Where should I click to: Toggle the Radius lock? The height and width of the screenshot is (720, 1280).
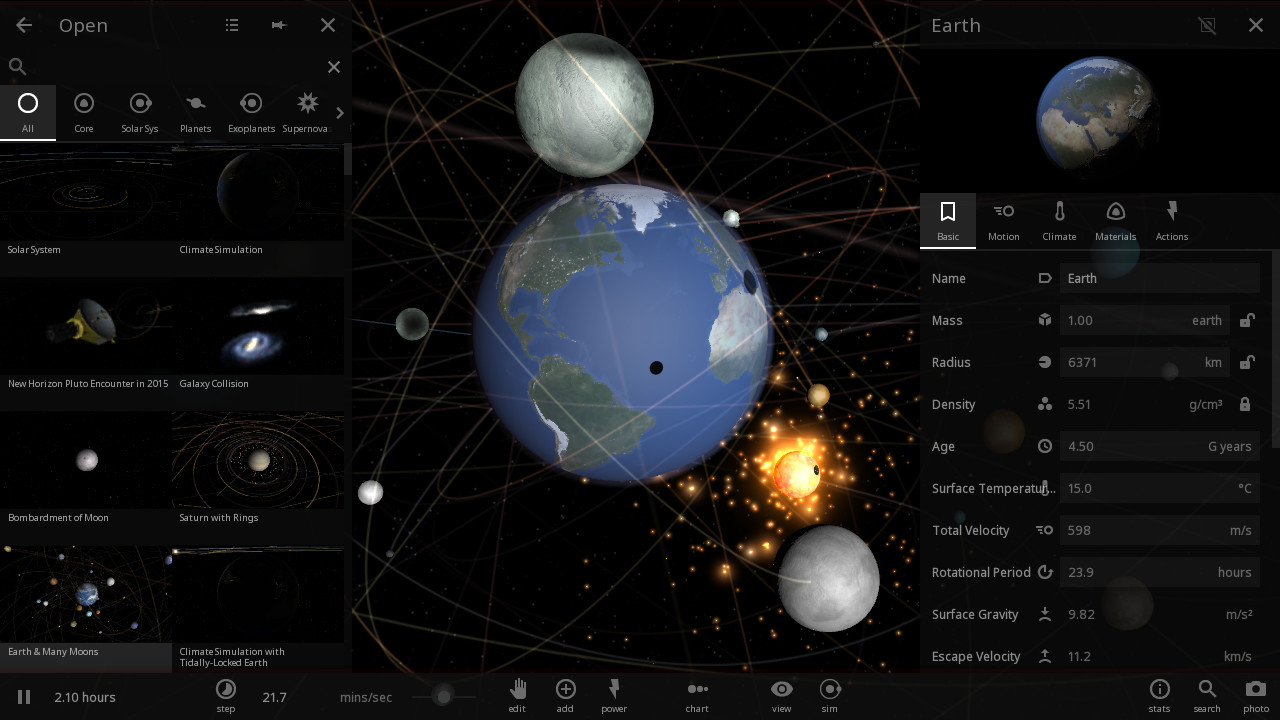[x=1246, y=363]
